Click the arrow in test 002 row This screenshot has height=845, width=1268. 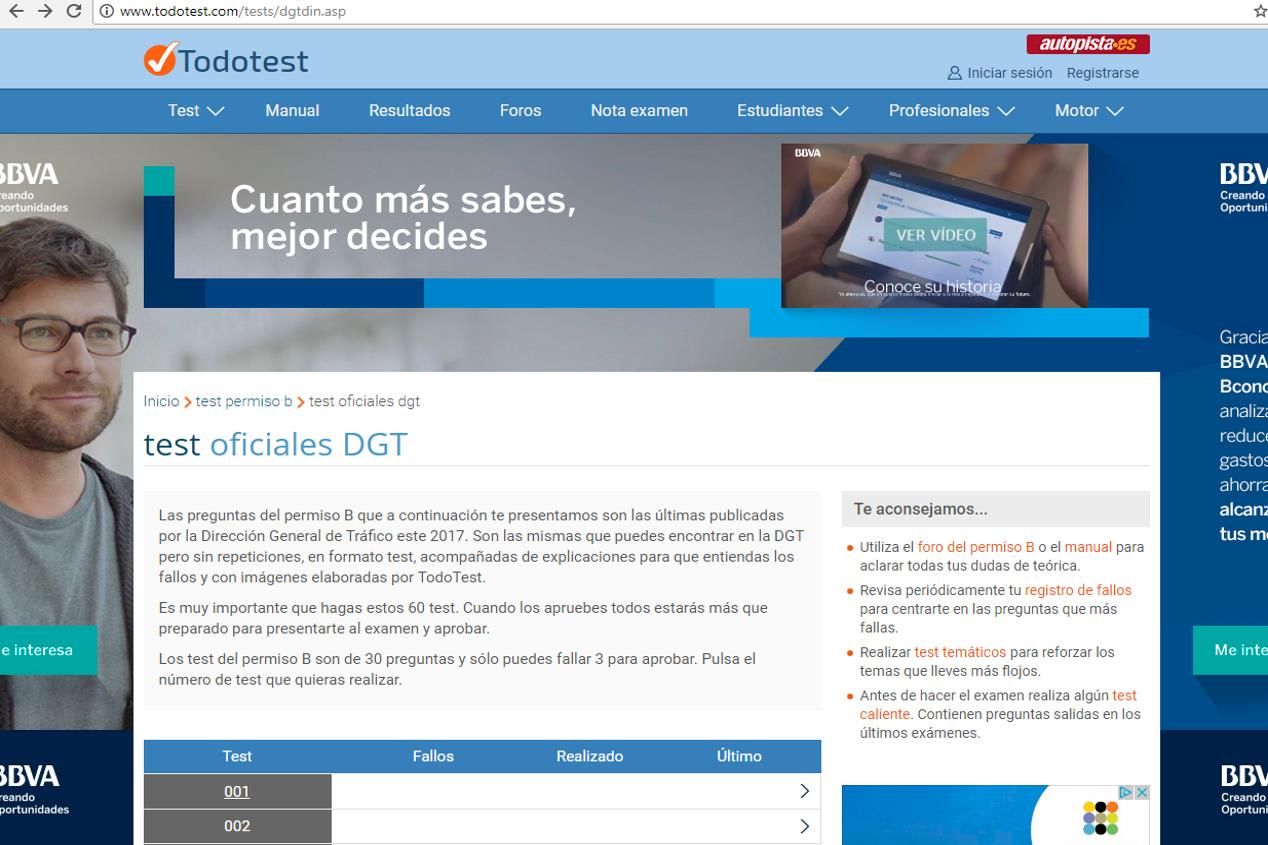(x=804, y=826)
